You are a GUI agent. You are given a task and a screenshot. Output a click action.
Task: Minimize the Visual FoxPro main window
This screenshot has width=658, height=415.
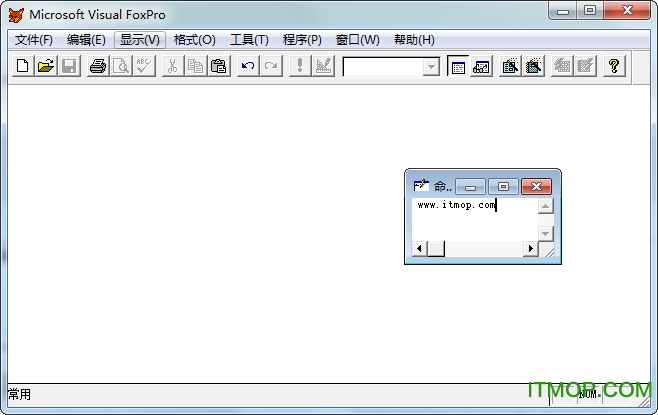[x=563, y=10]
